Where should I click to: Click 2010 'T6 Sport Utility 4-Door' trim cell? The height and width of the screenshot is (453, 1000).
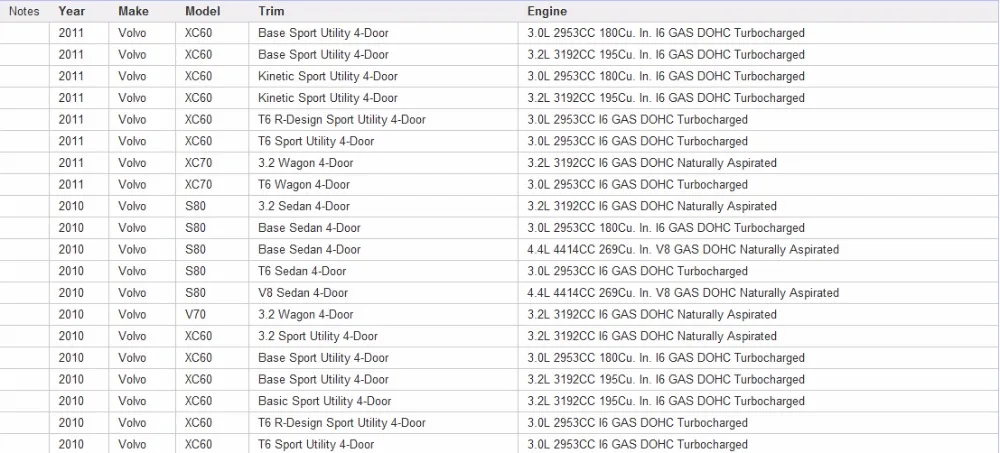383,445
